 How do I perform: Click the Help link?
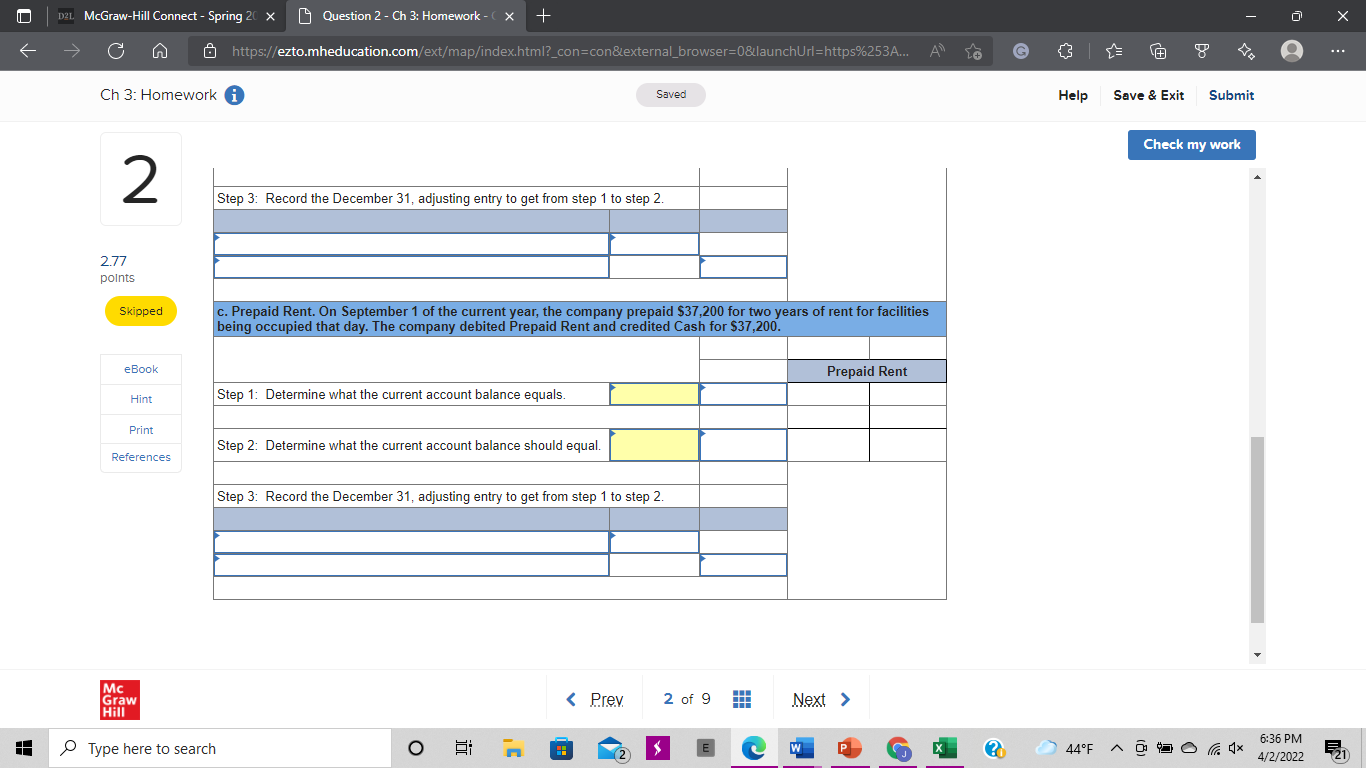point(1073,95)
